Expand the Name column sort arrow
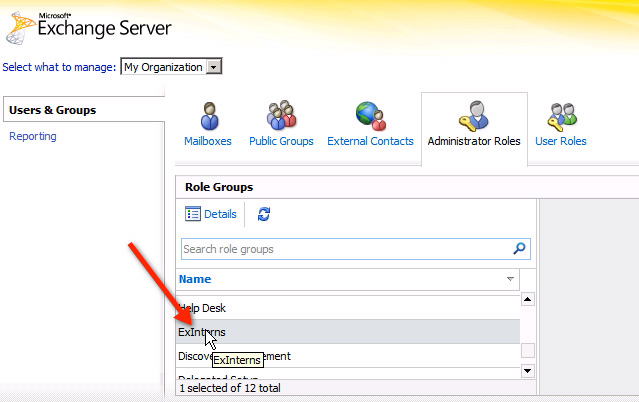639x402 pixels. [x=511, y=279]
